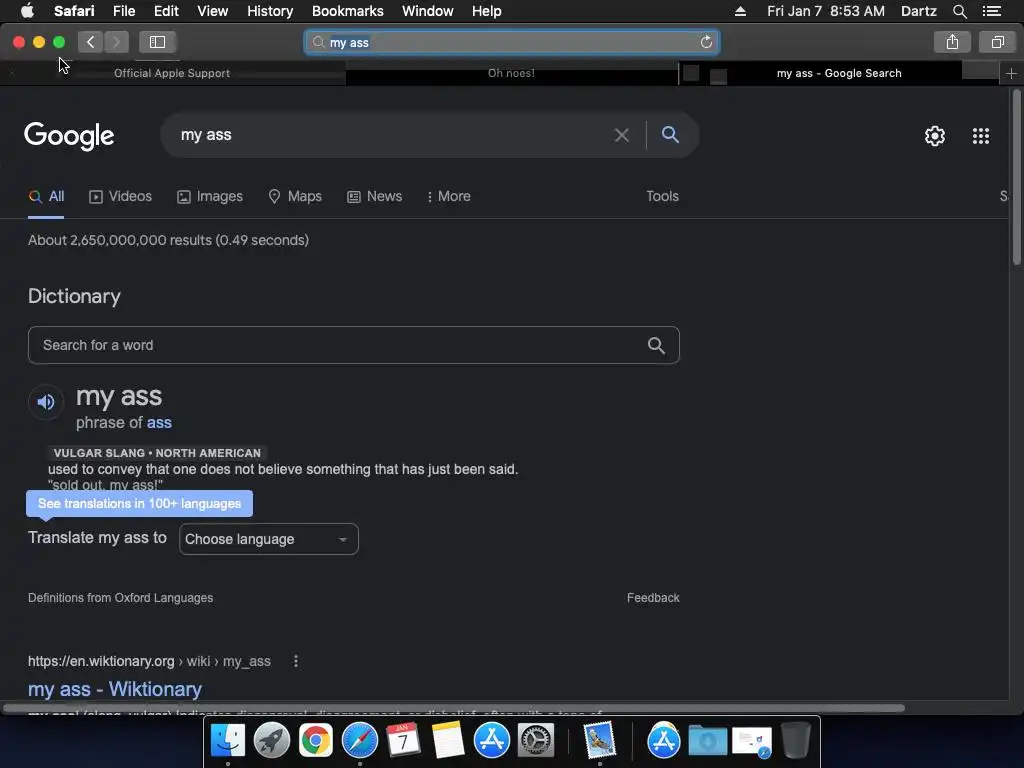Click the dictionary word search magnifier
The width and height of the screenshot is (1024, 768).
click(656, 345)
